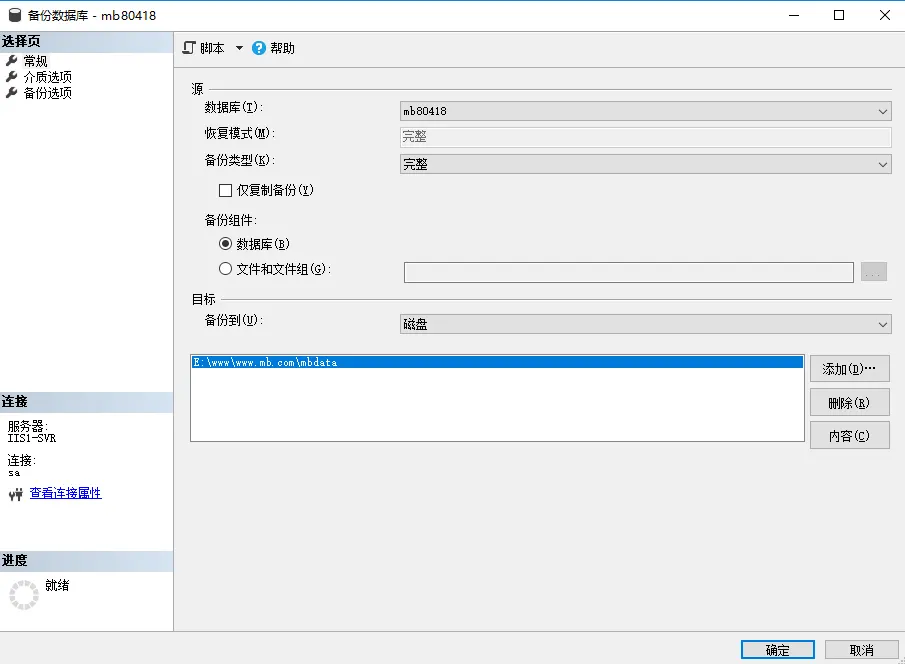Click the wrench icon beside 介质选项
This screenshot has width=905, height=664.
[x=12, y=76]
